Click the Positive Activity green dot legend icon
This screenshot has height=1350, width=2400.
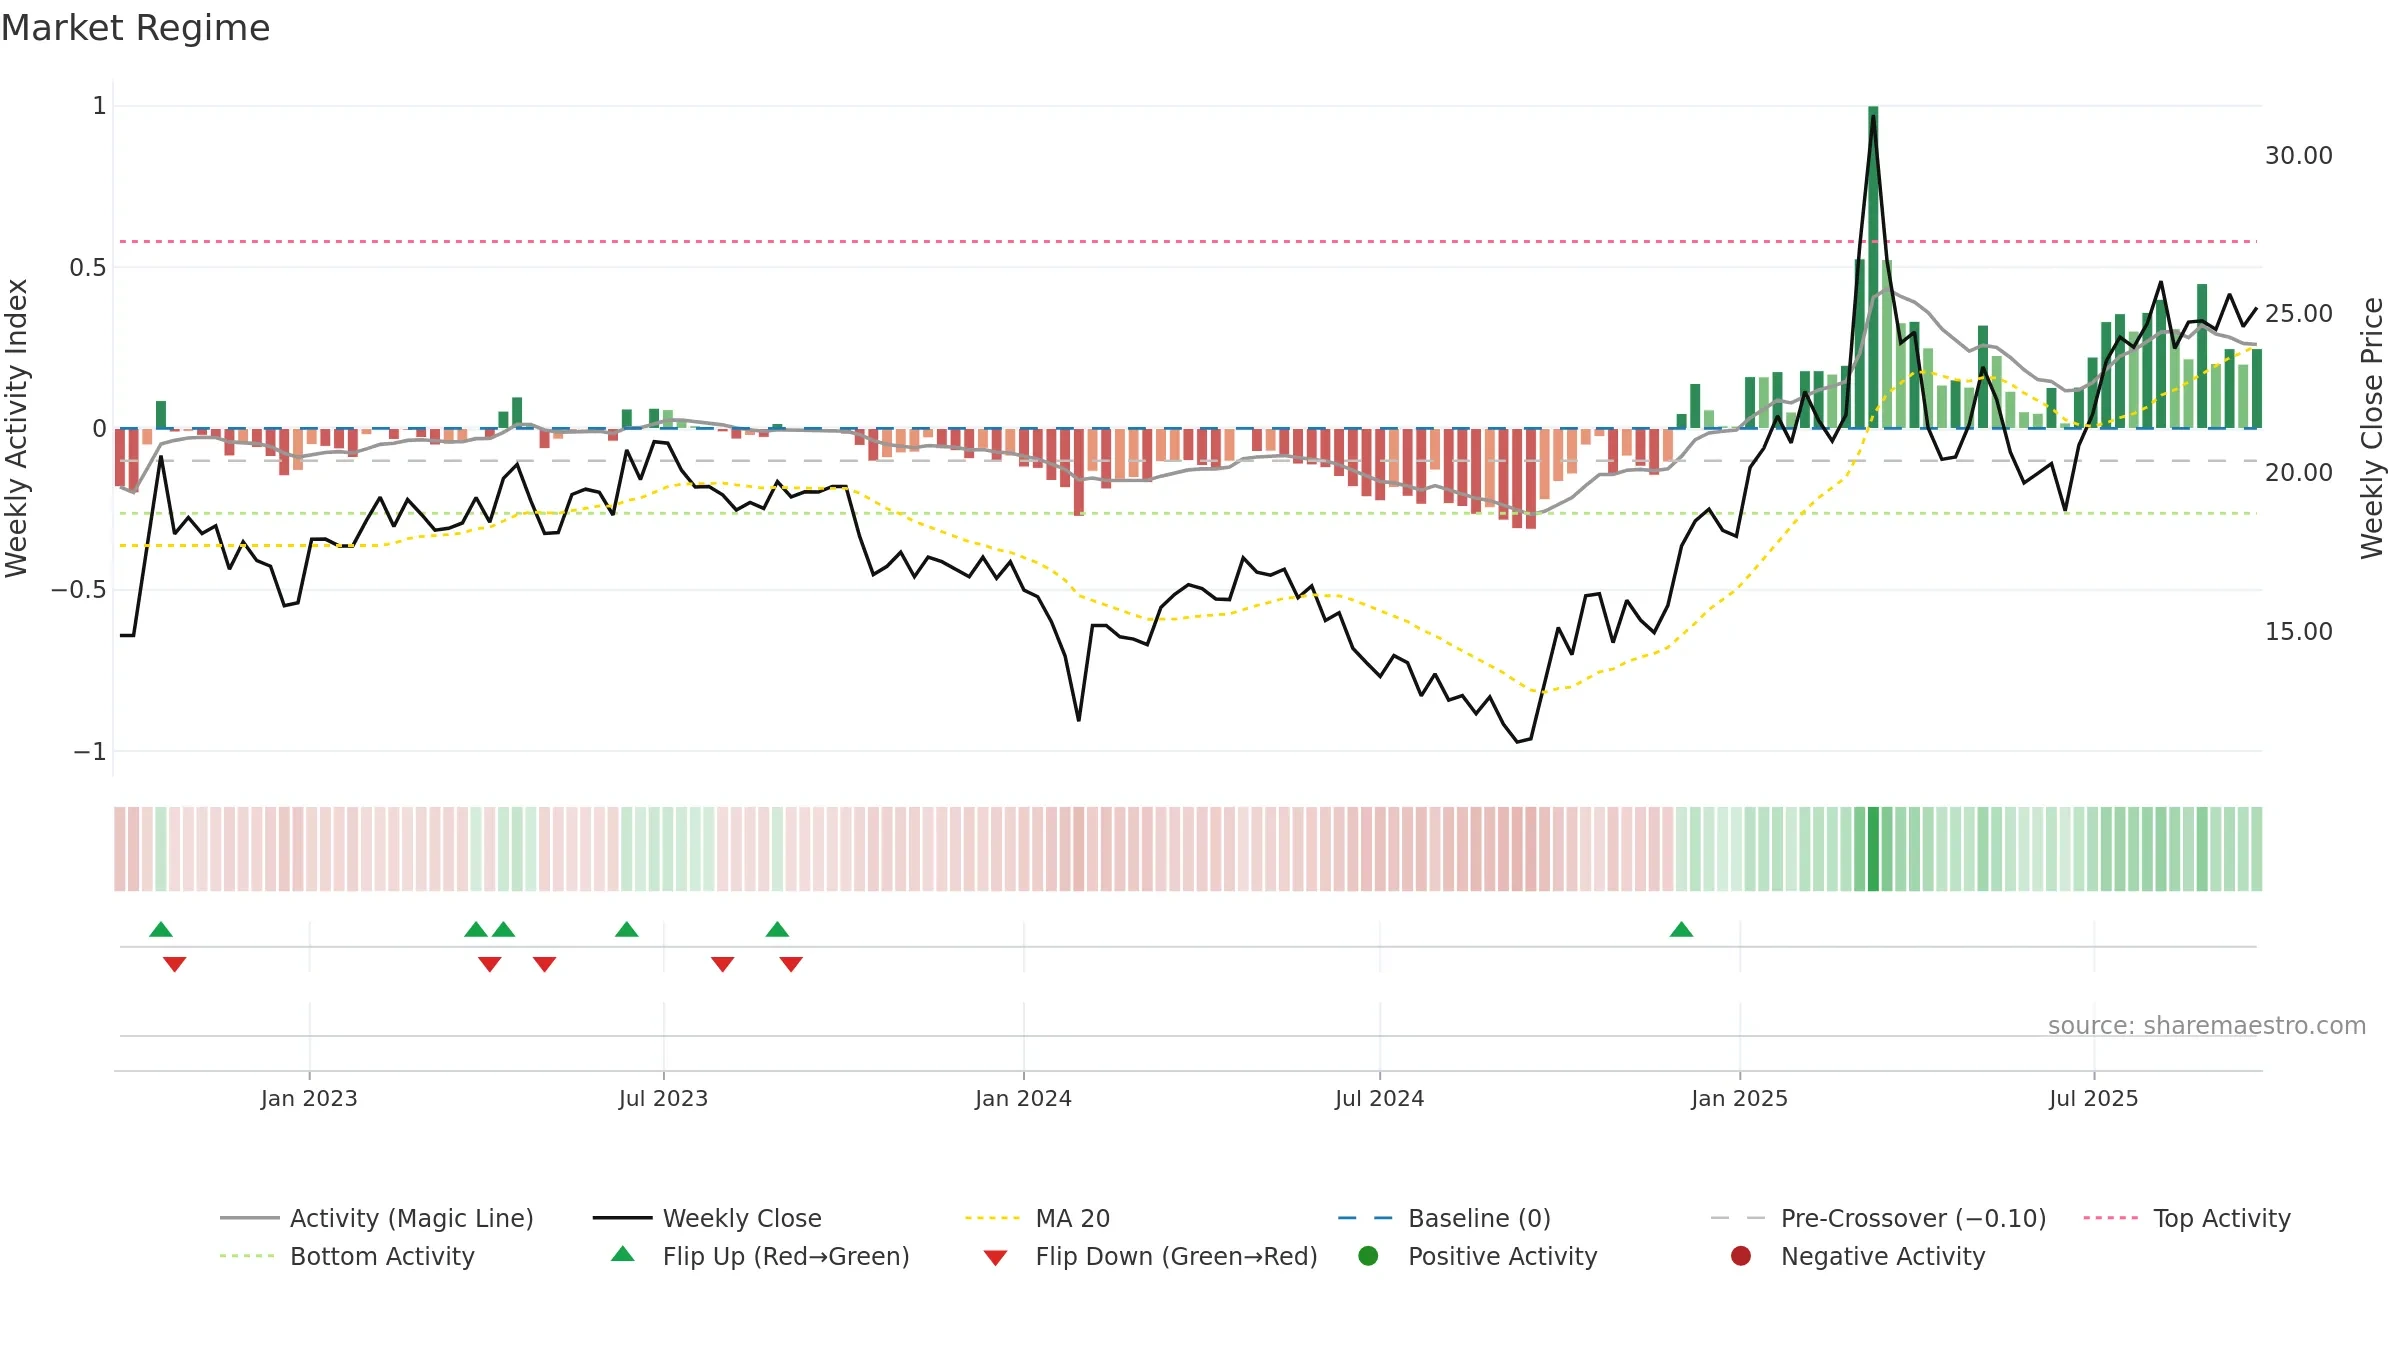[1368, 1256]
